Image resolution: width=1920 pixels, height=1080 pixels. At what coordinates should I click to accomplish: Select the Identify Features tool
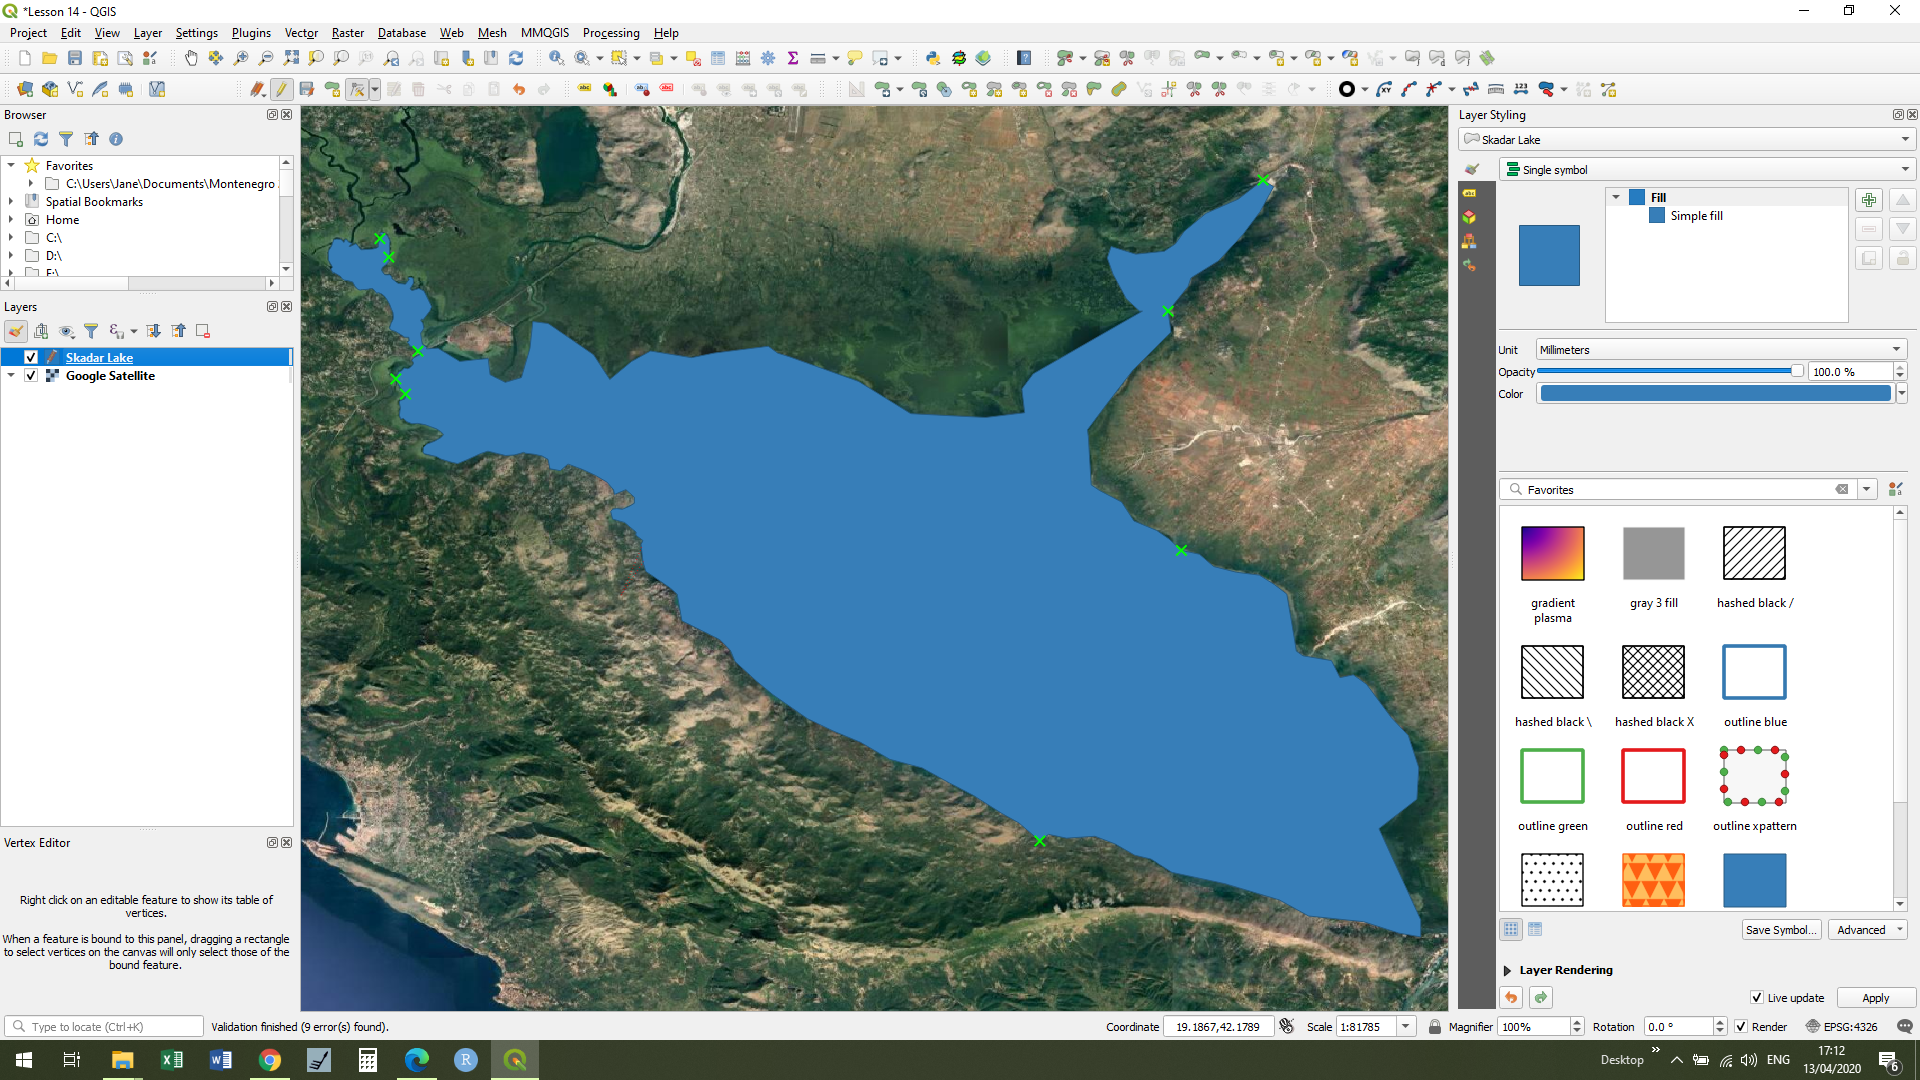click(556, 58)
